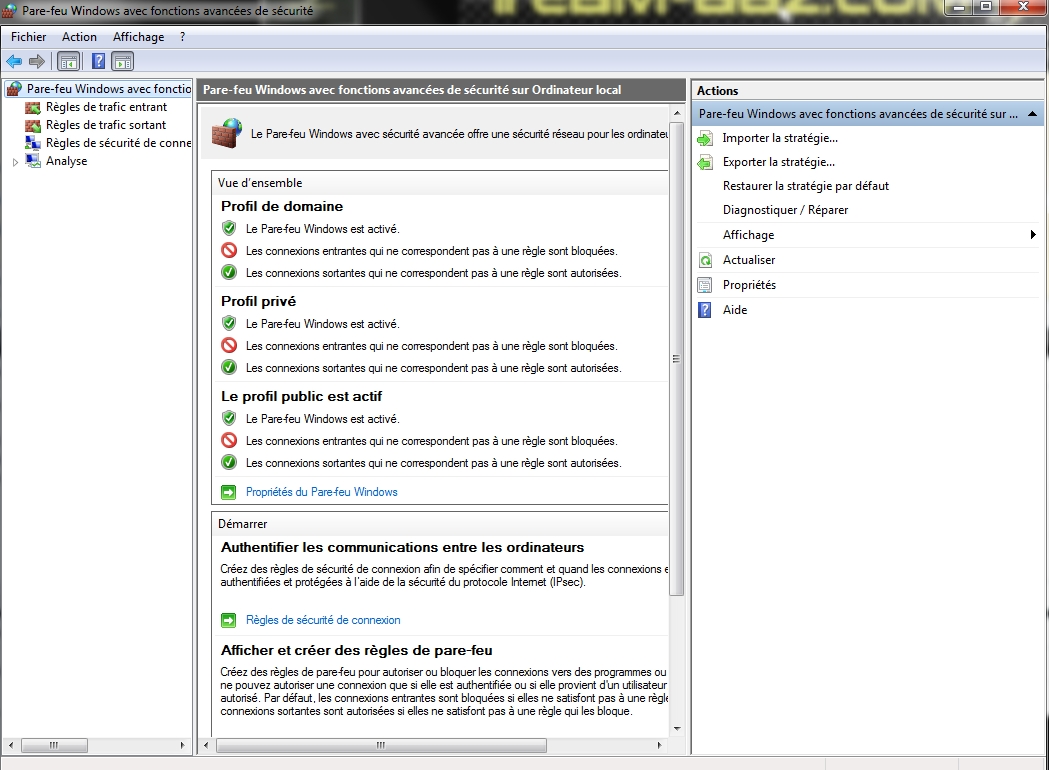The image size is (1049, 770).
Task: Click the 'Profil de domaine' heading
Action: pyautogui.click(x=282, y=207)
